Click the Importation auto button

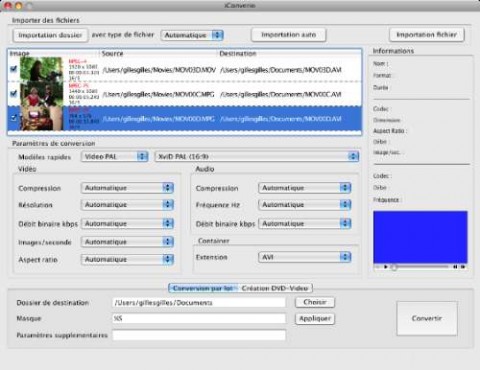288,35
